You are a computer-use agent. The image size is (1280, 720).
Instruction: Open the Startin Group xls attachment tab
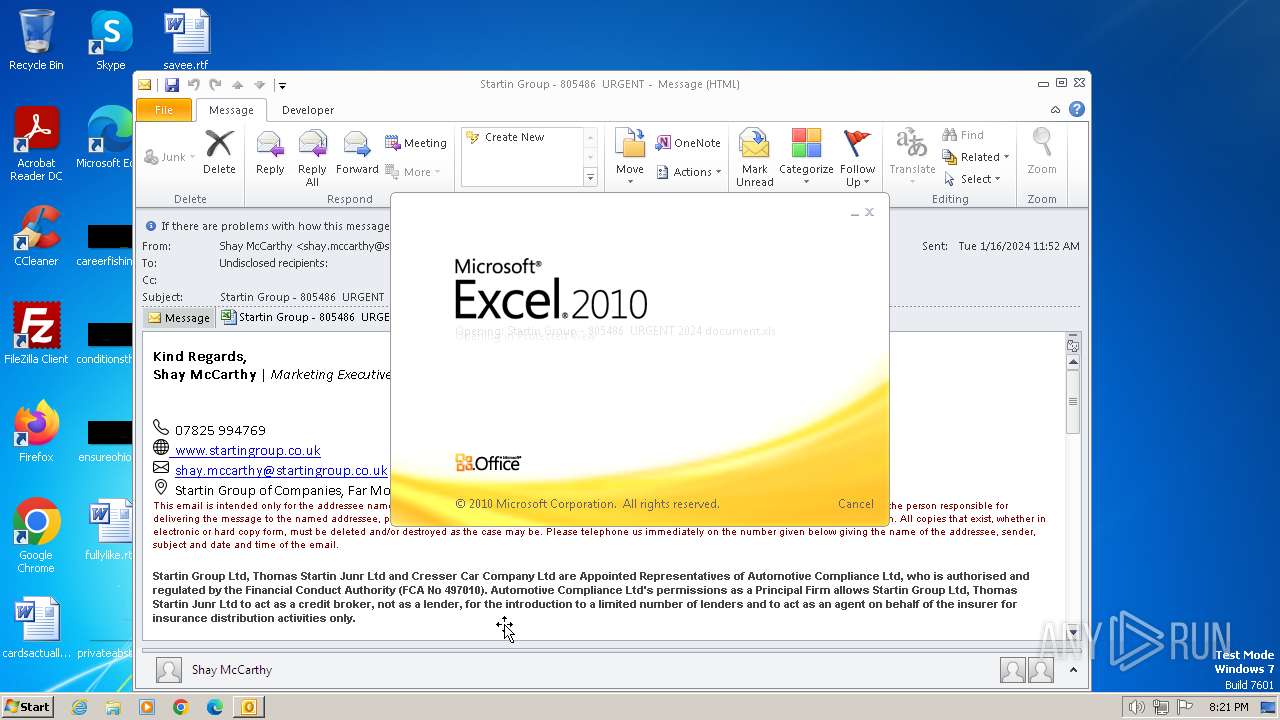(x=304, y=317)
